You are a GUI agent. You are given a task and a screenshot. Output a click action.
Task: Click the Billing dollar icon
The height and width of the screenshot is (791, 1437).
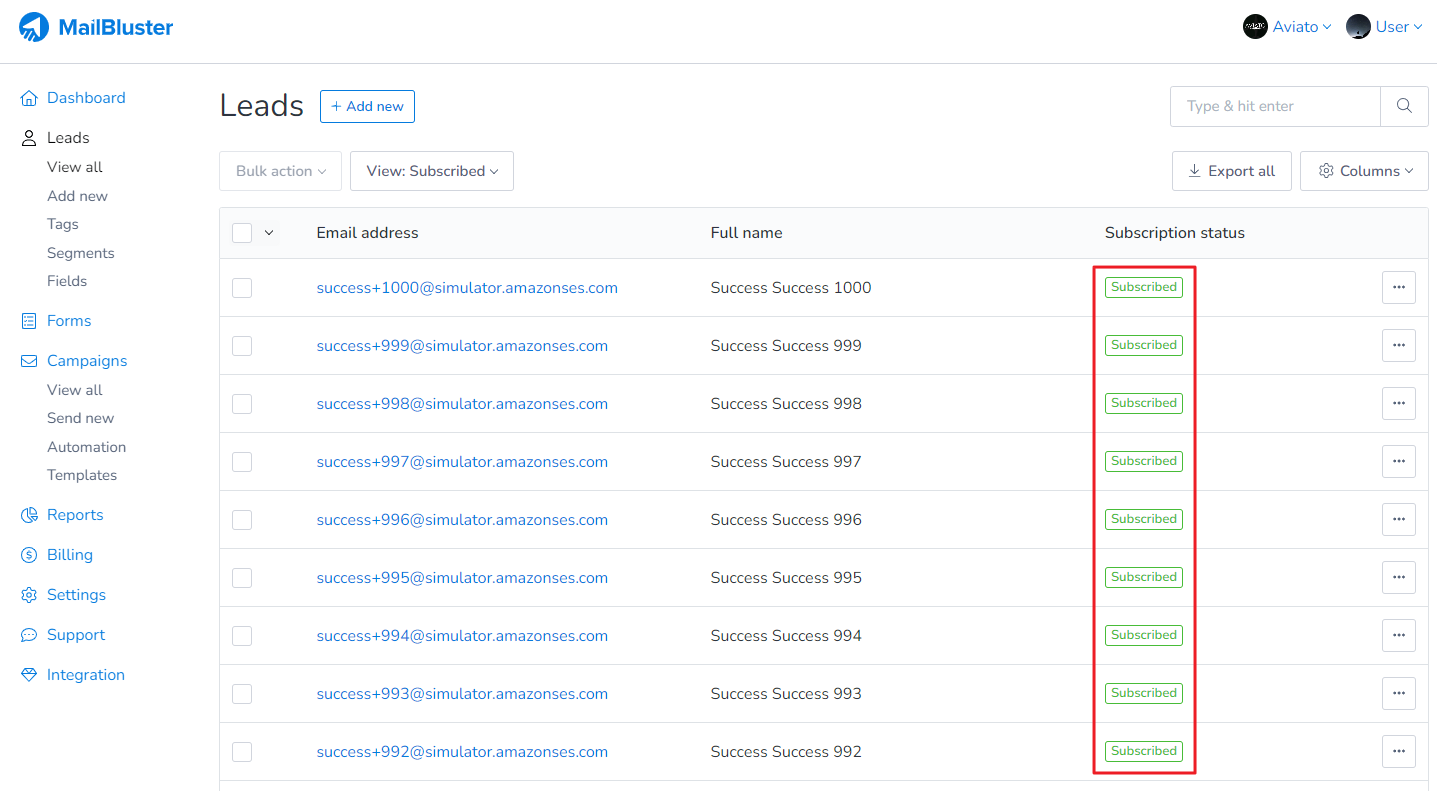tap(29, 555)
